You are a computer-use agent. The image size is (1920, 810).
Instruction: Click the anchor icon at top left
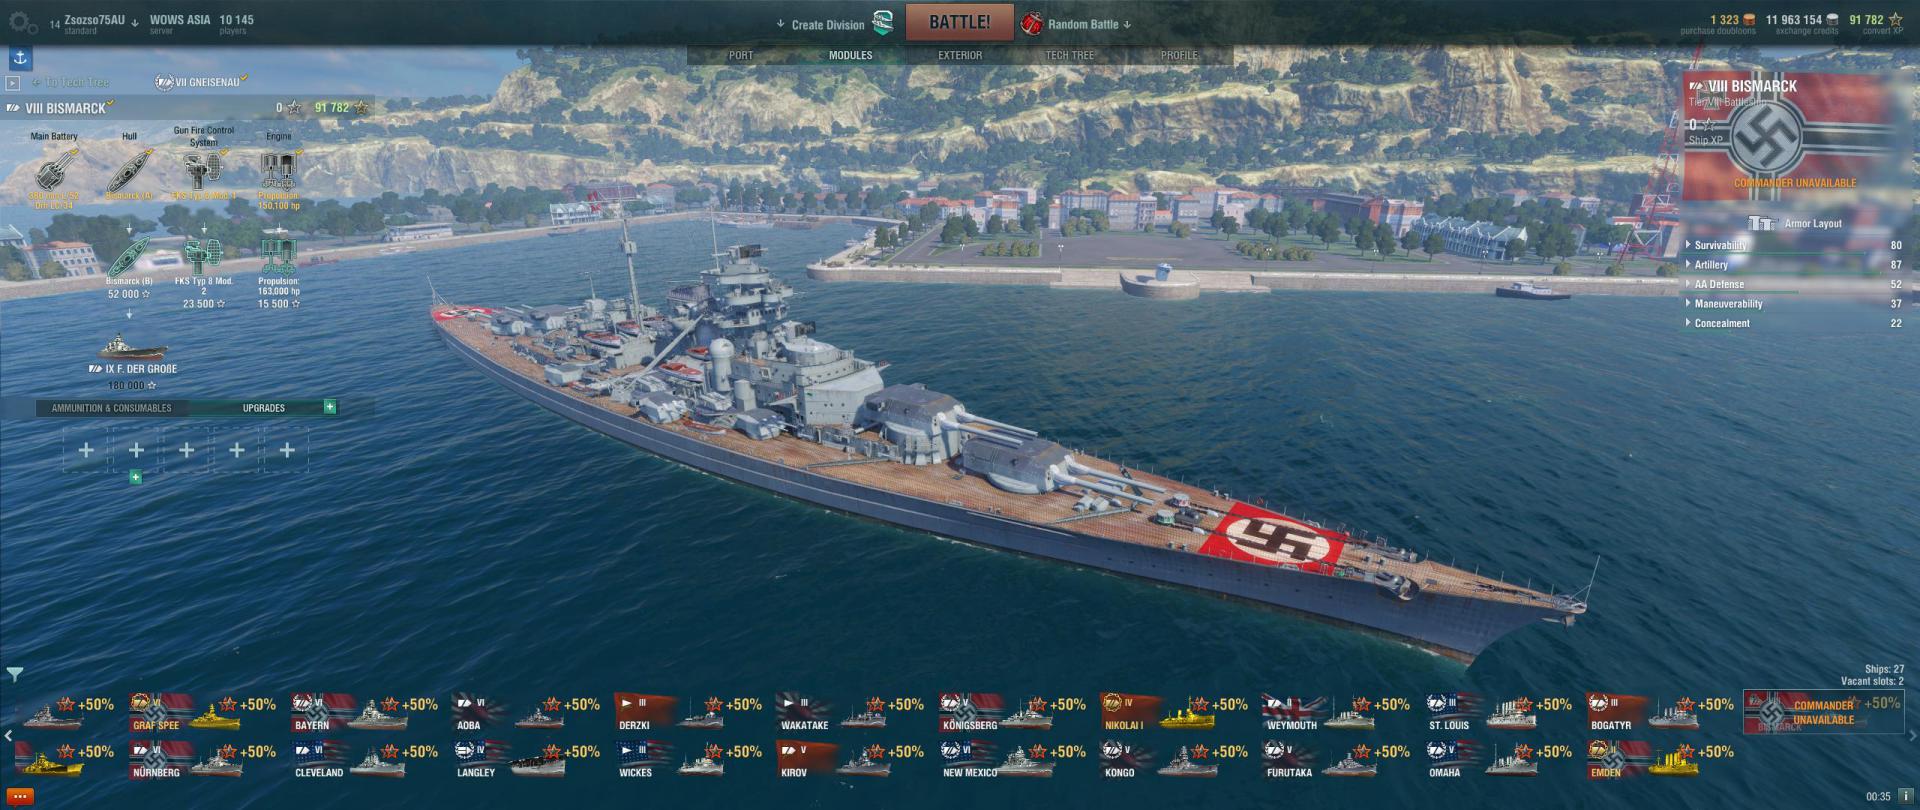point(21,59)
